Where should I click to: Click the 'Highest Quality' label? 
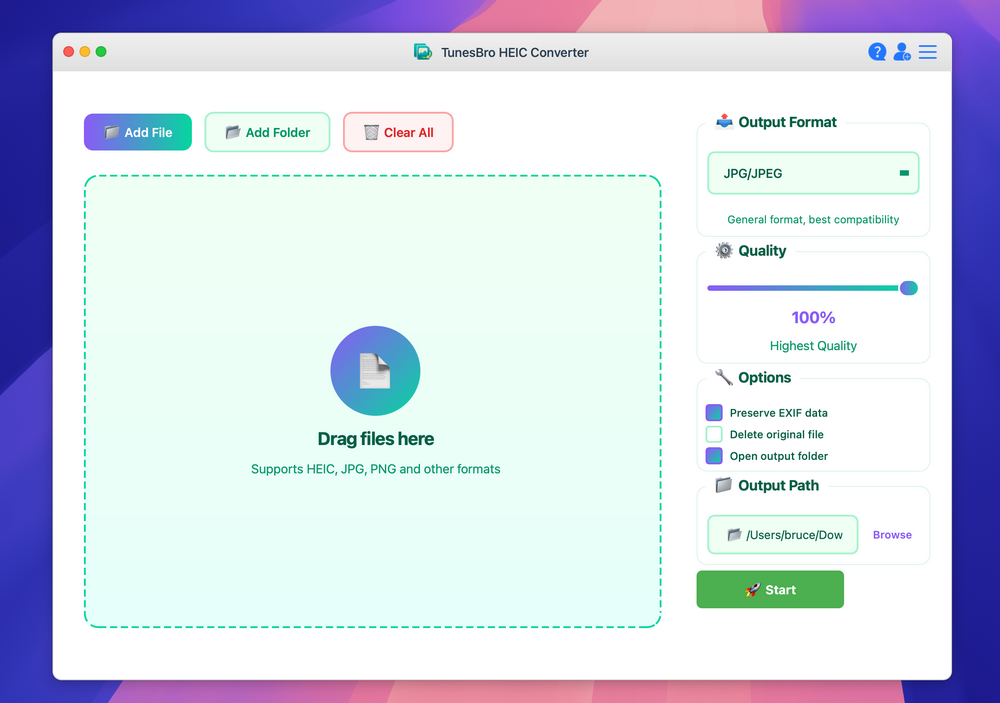tap(813, 346)
